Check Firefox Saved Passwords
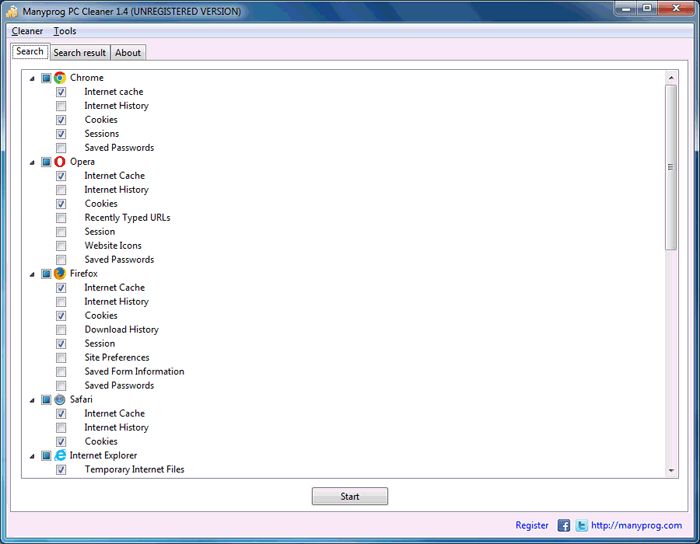The width and height of the screenshot is (700, 544). click(61, 386)
